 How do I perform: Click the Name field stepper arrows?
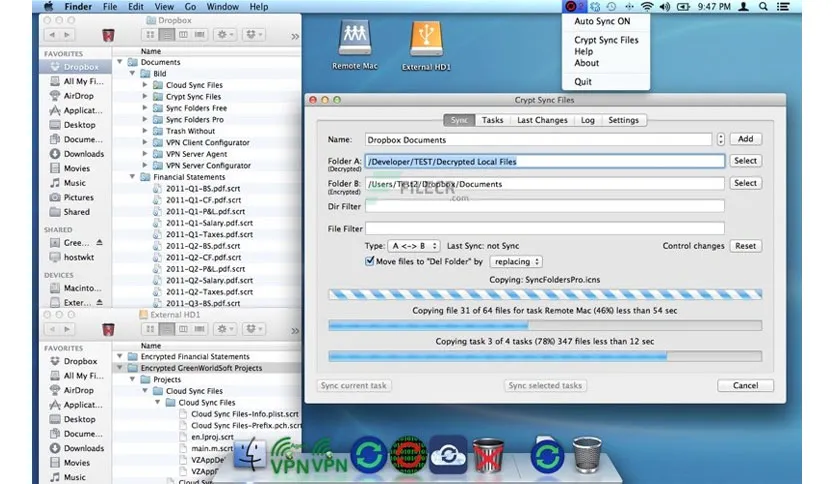720,139
